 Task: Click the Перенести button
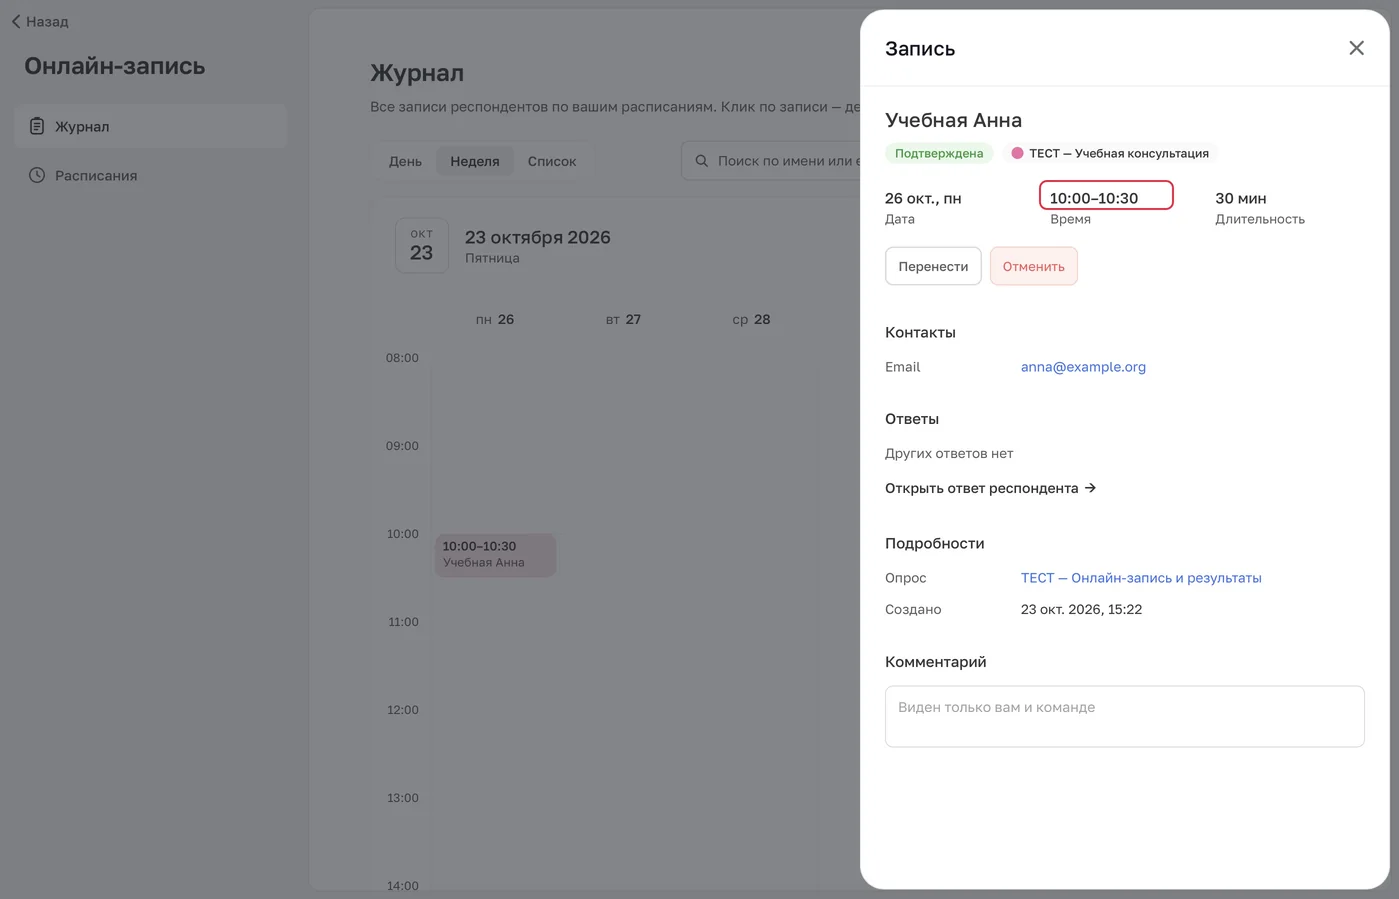coord(933,266)
